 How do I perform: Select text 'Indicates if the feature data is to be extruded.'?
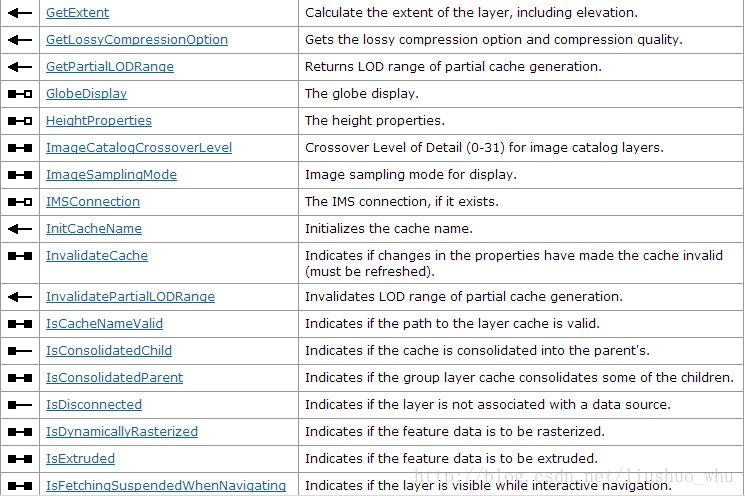(451, 459)
